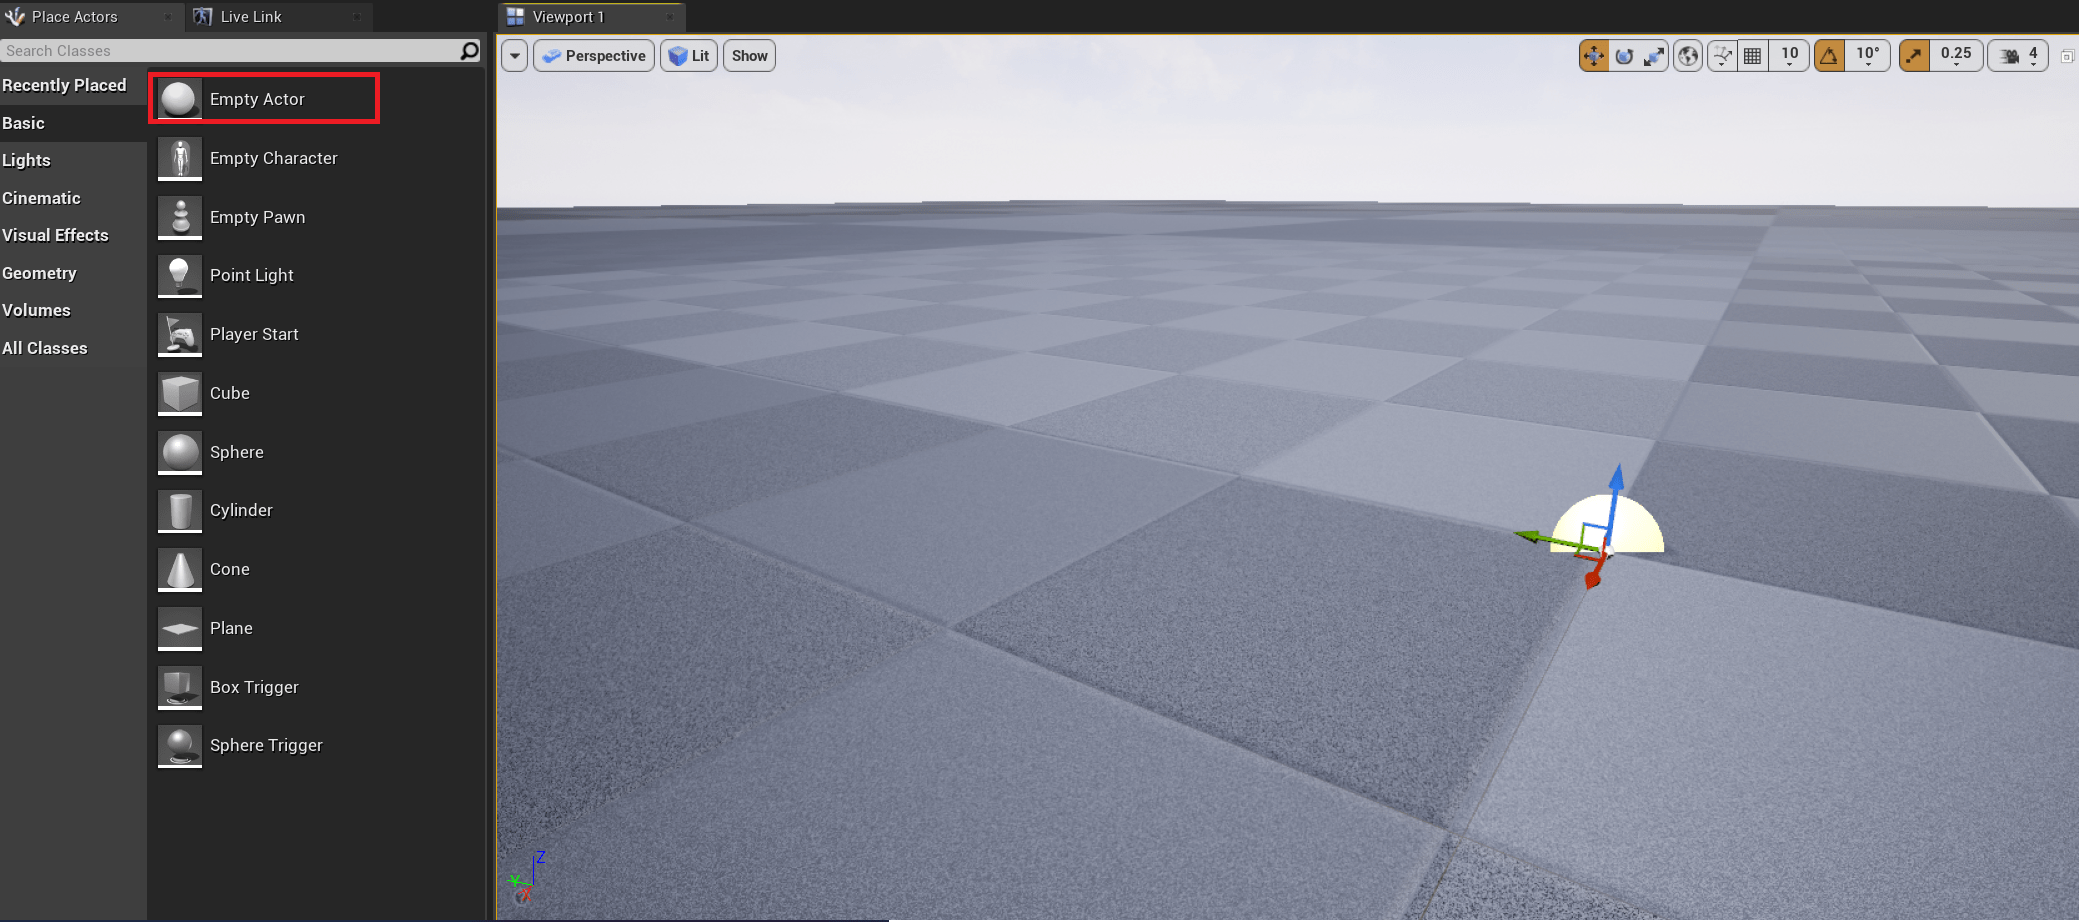Select the Rotate transform tool
Image resolution: width=2079 pixels, height=922 pixels.
click(1623, 55)
